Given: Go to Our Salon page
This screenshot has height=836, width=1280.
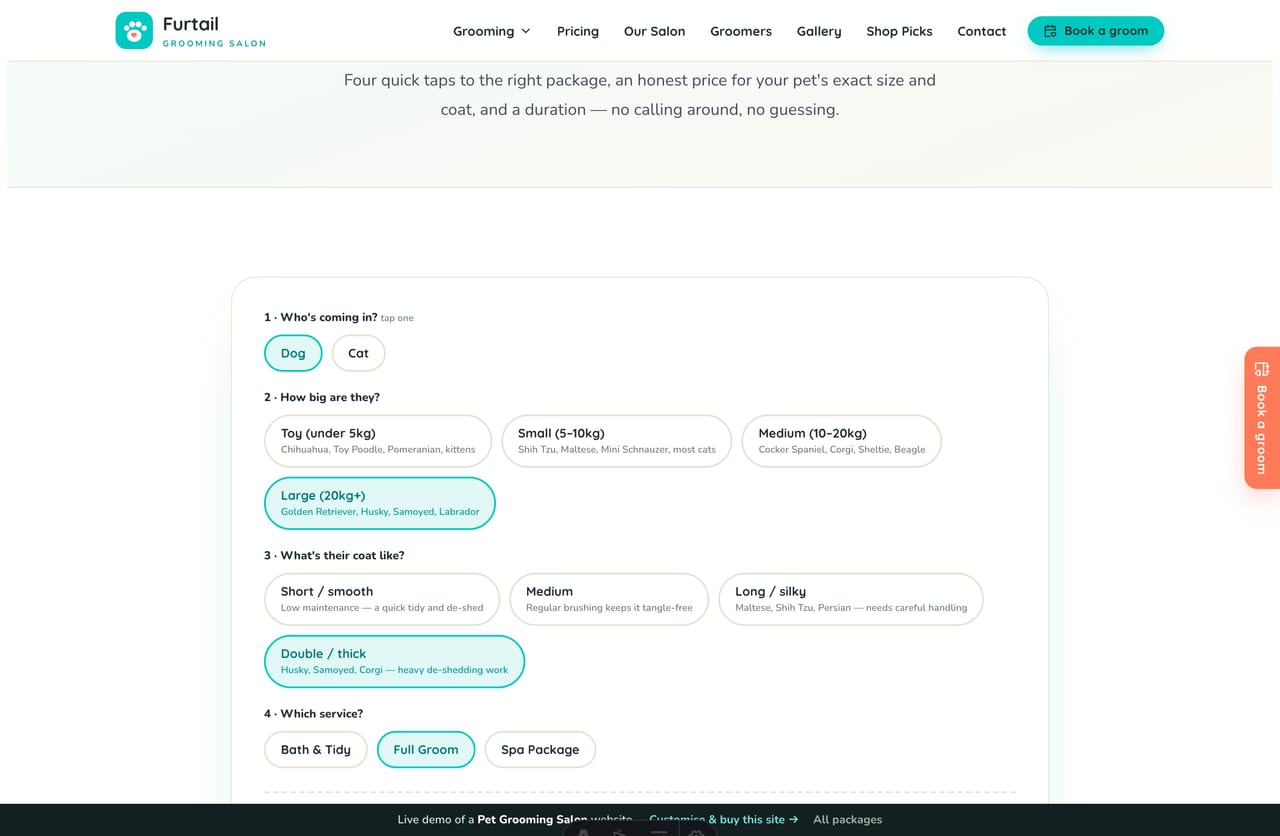Looking at the screenshot, I should [655, 31].
